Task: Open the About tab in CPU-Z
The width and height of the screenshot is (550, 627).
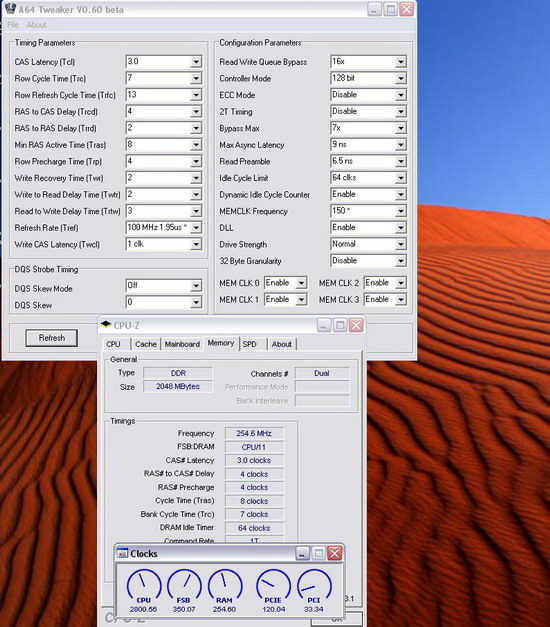Action: click(x=282, y=344)
